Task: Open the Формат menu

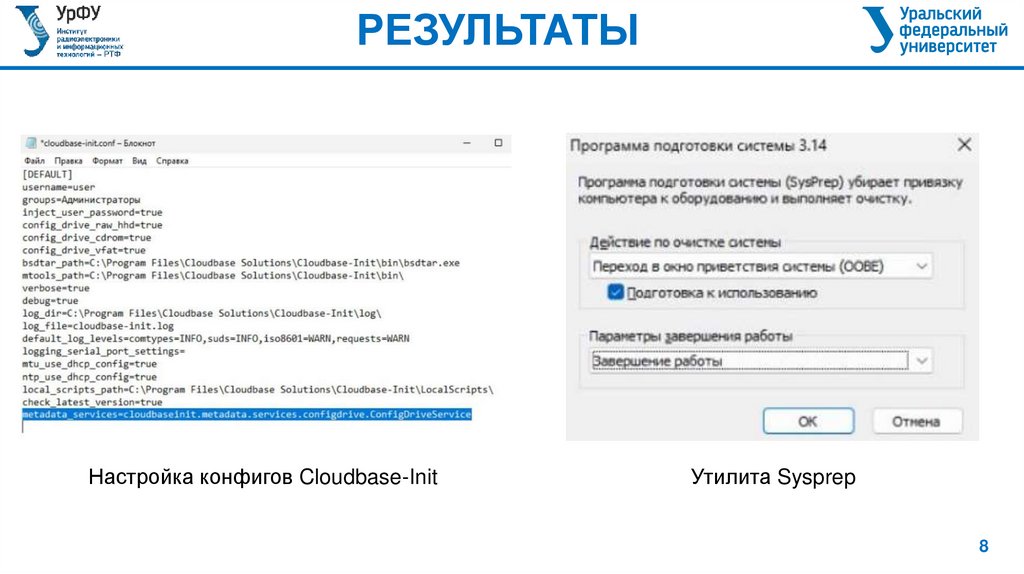Action: coord(107,160)
